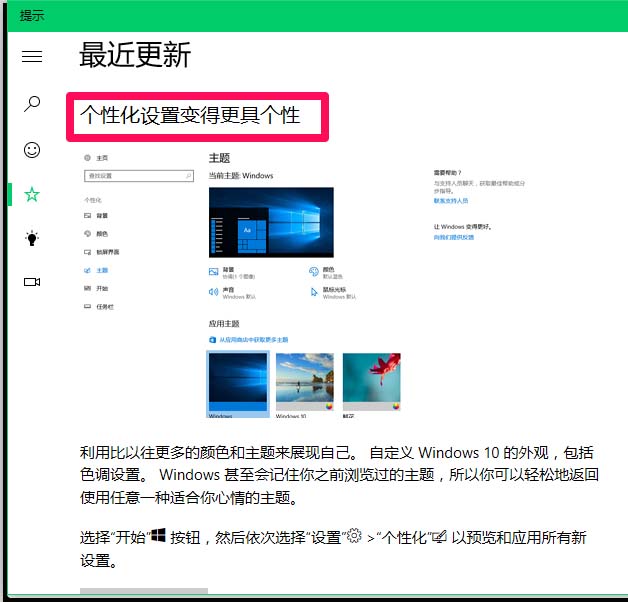The image size is (628, 602).
Task: Click the dark blue Windows theme thumbnail
Action: tap(238, 383)
